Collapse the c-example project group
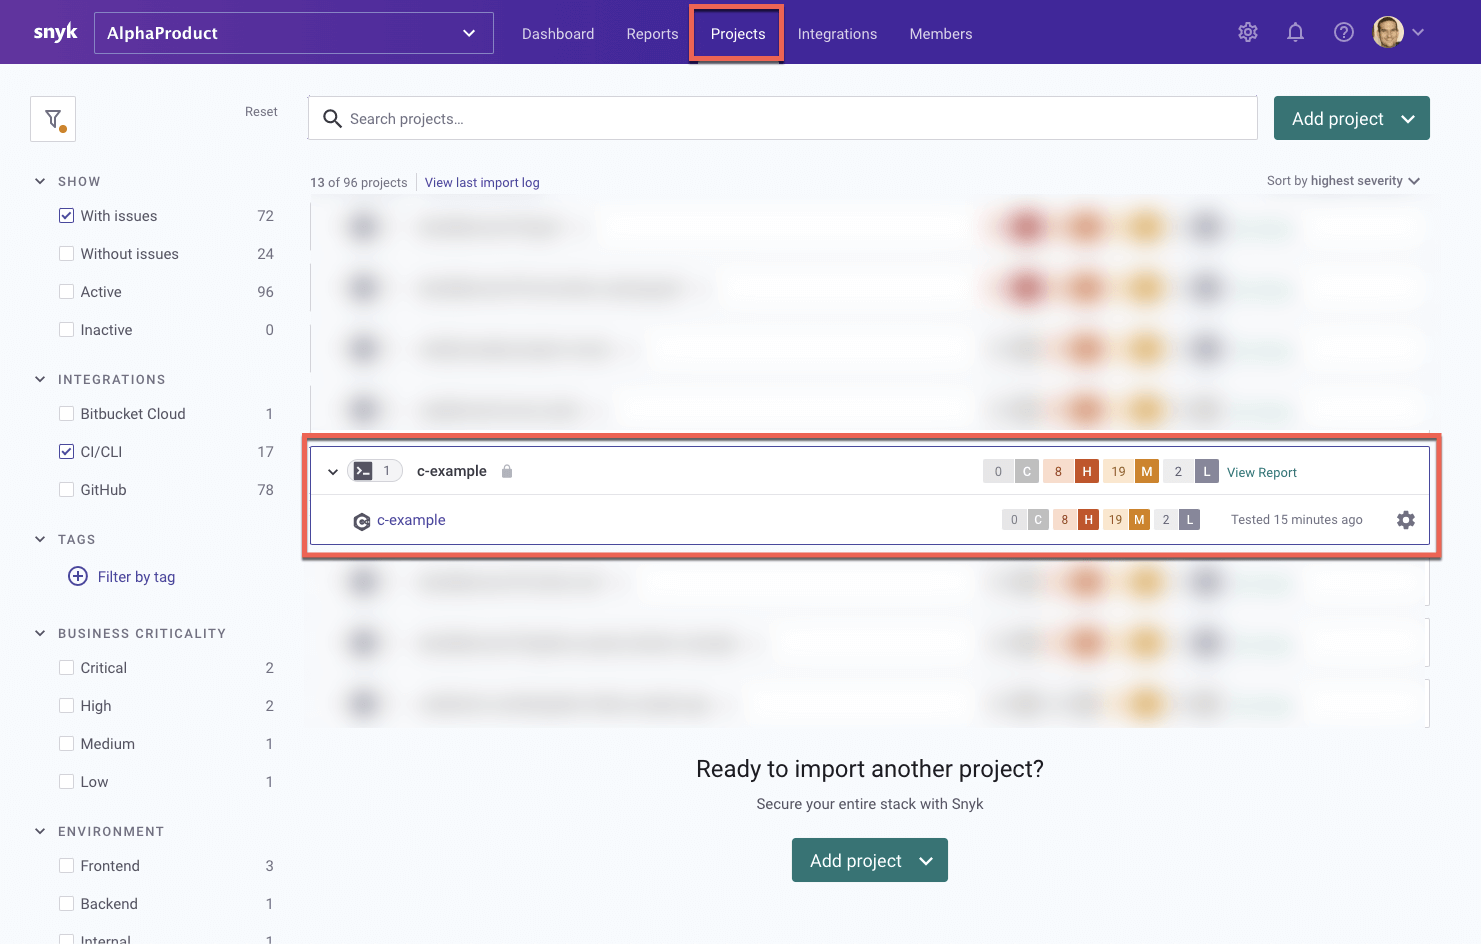 (333, 472)
